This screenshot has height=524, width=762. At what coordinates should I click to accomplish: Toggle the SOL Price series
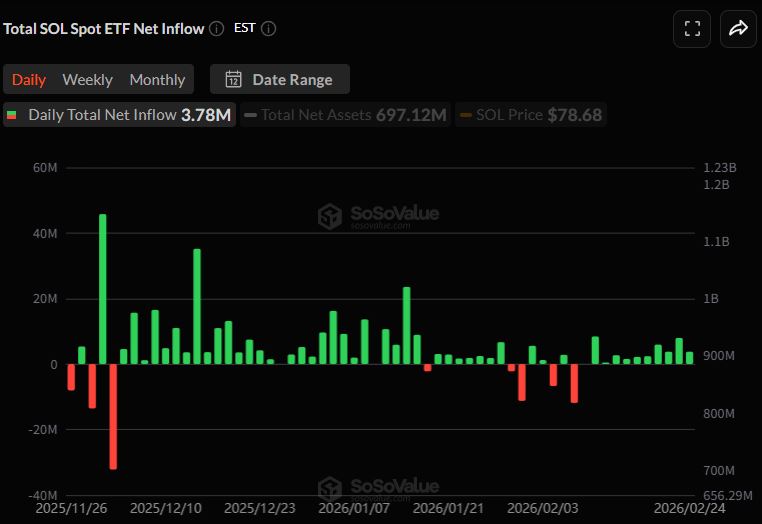point(530,115)
